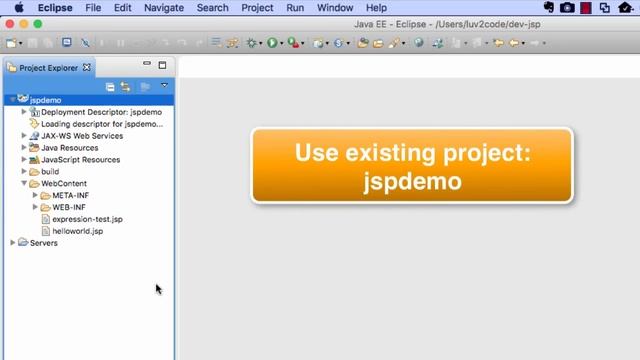Open the Run menu
This screenshot has height=360, width=640.
pos(295,8)
